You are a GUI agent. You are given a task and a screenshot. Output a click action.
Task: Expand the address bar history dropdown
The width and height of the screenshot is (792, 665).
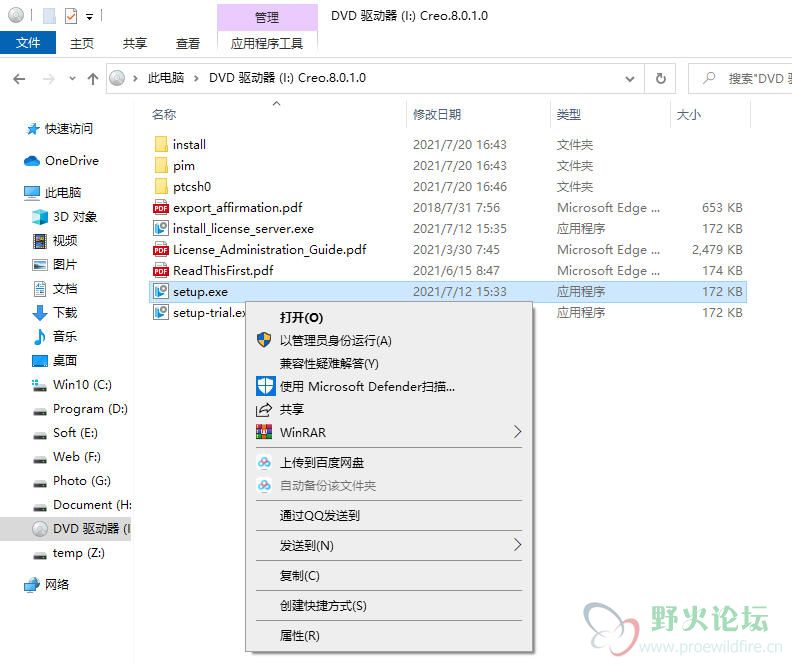(630, 79)
